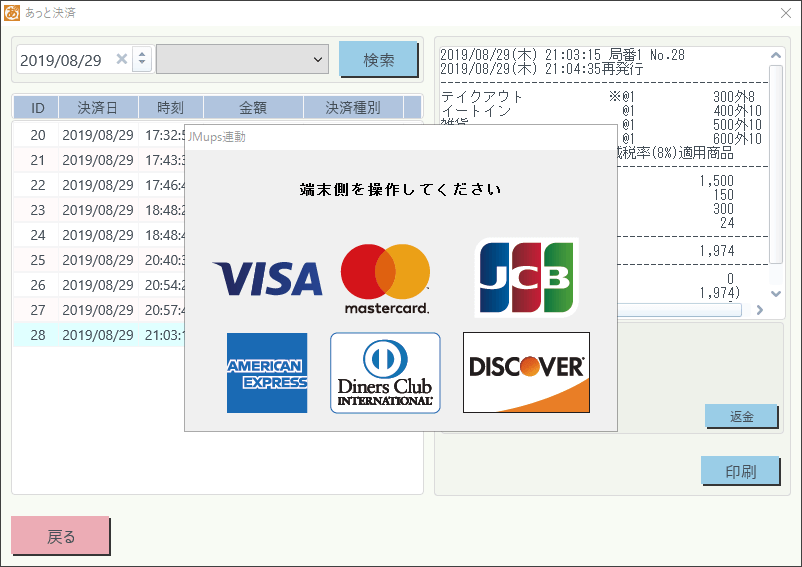802x567 pixels.
Task: Open the payment type dropdown
Action: 243,60
